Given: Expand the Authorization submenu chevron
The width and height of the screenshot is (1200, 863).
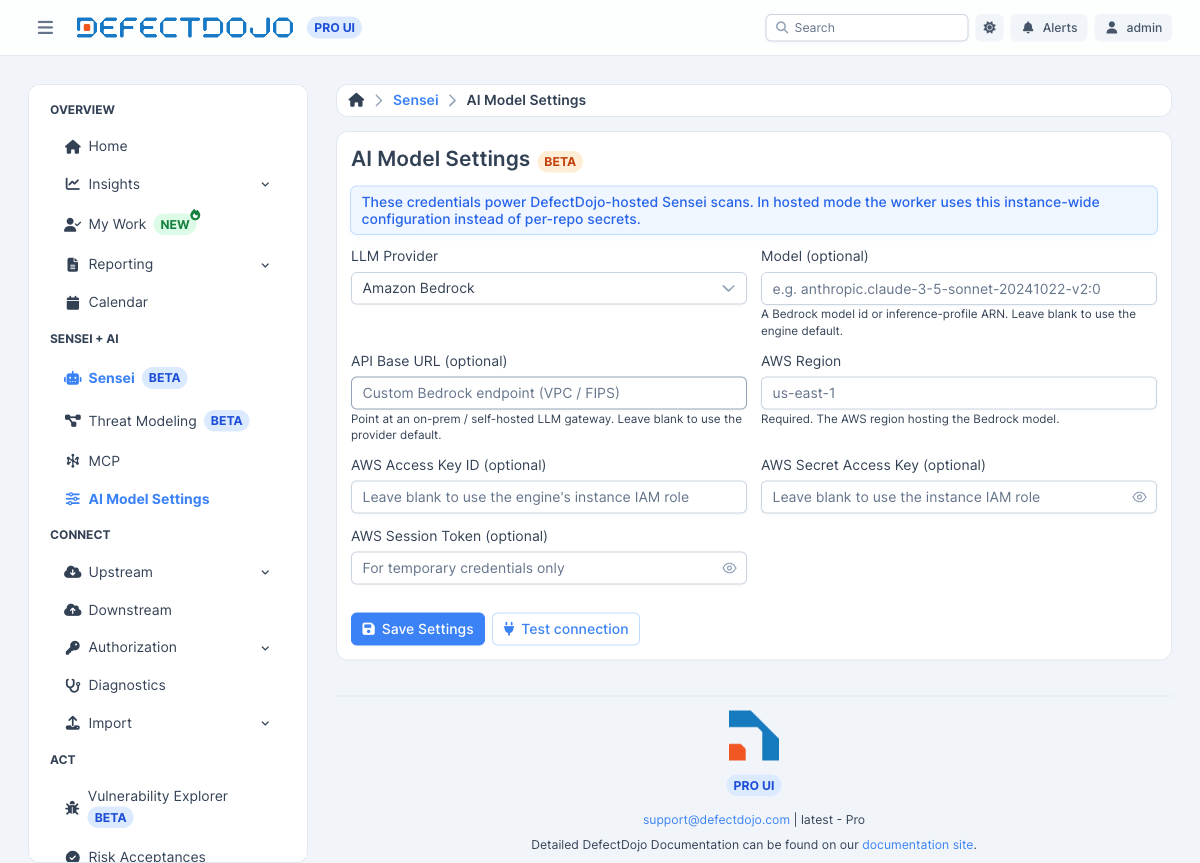Looking at the screenshot, I should pos(265,648).
